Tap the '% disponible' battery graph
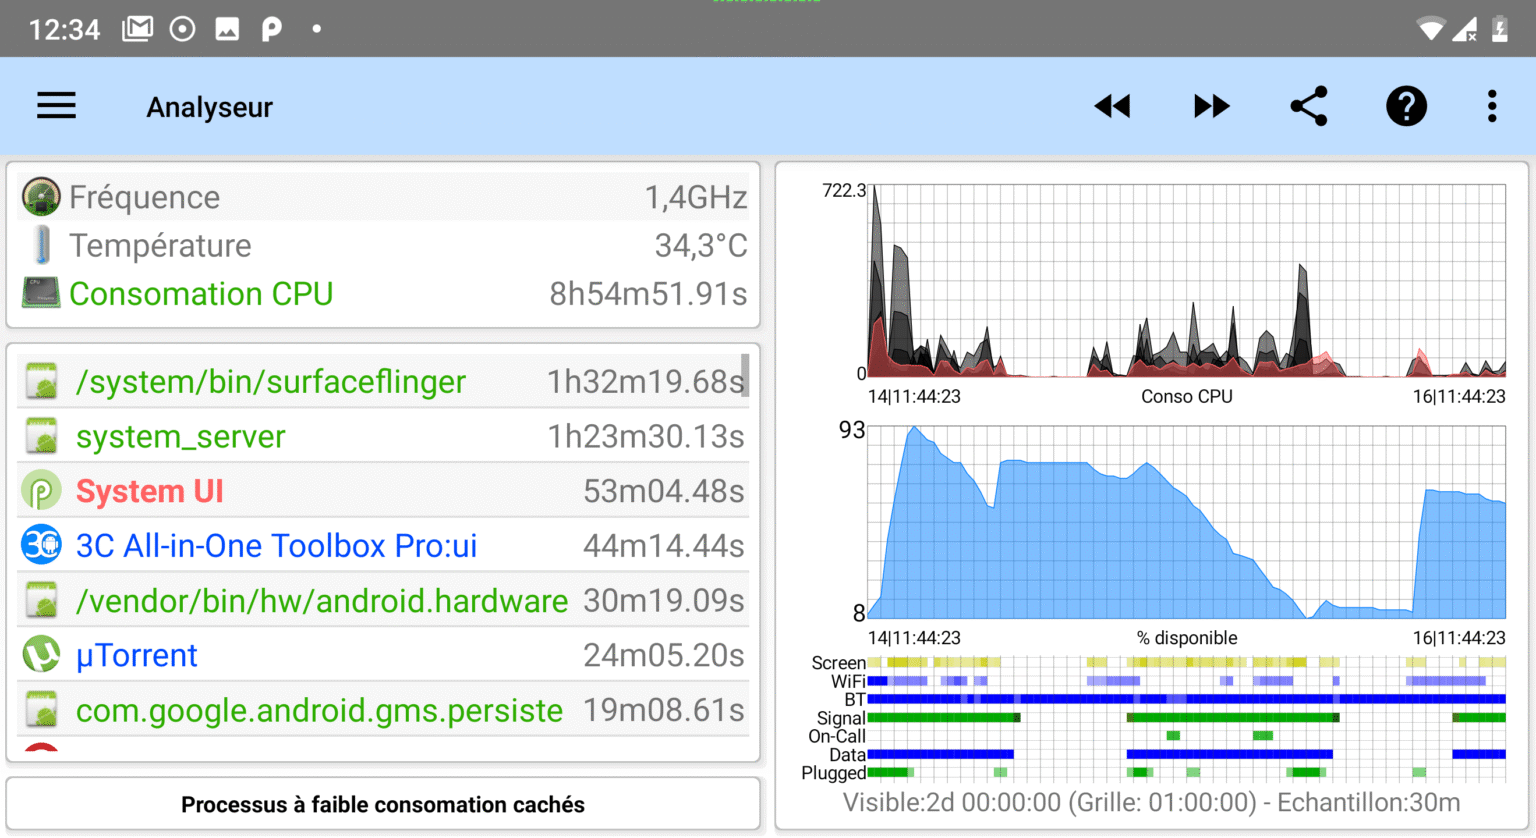The height and width of the screenshot is (838, 1536). click(1187, 522)
